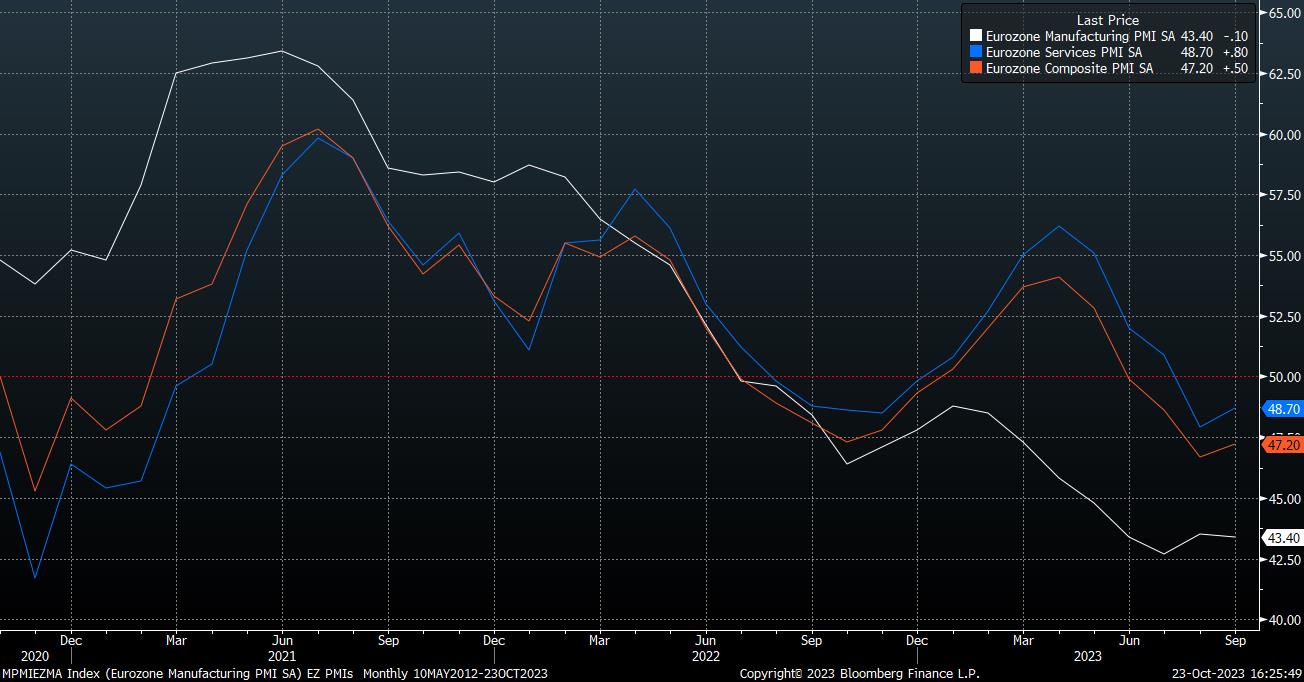Click the orange Composite PMI legend swatch
The height and width of the screenshot is (682, 1304).
(x=976, y=68)
